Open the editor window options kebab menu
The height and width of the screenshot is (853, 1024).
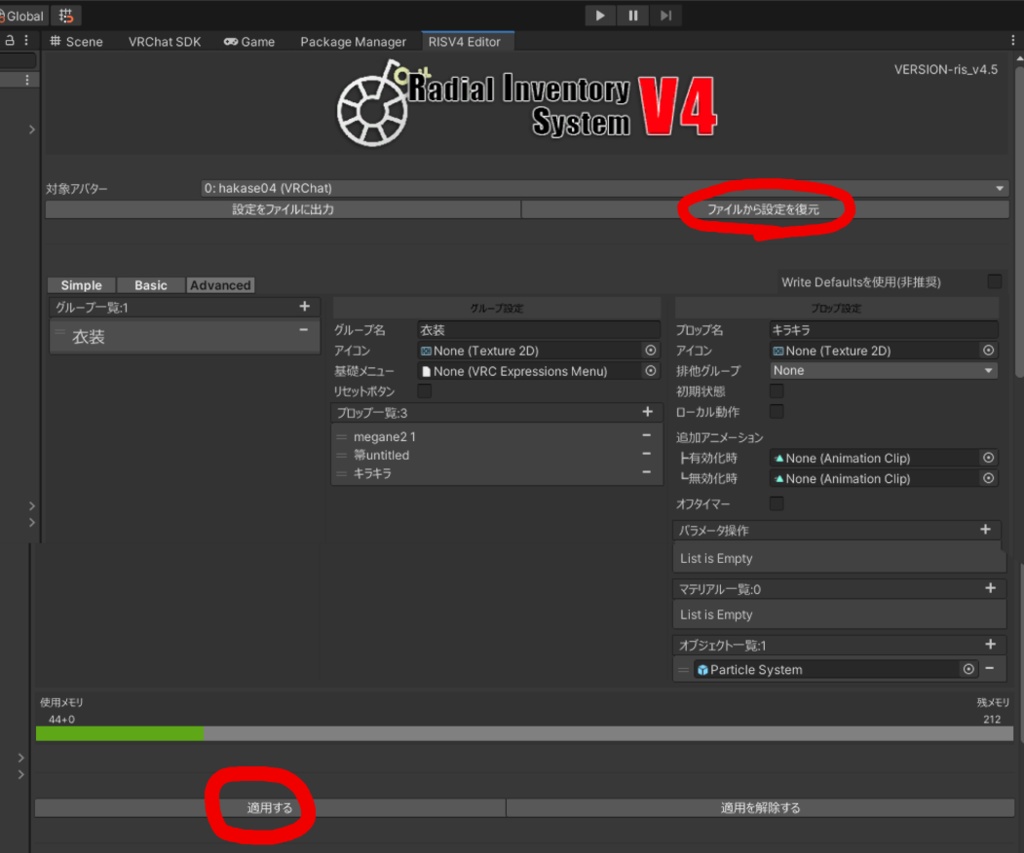pos(1012,41)
